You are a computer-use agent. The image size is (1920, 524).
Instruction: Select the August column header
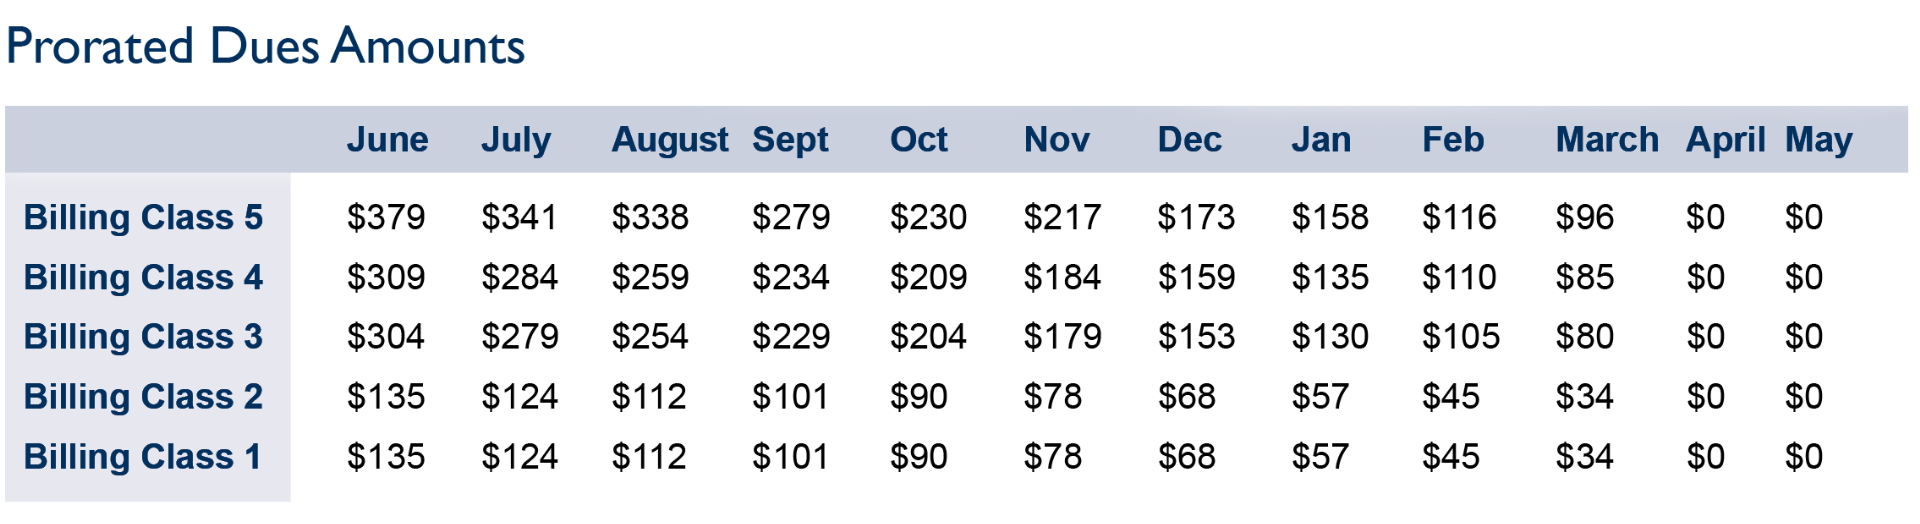(x=670, y=141)
